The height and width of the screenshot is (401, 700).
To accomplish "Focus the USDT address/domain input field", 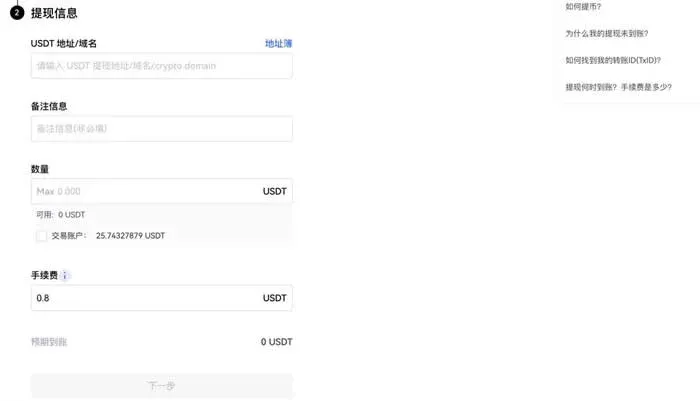I will tap(162, 66).
